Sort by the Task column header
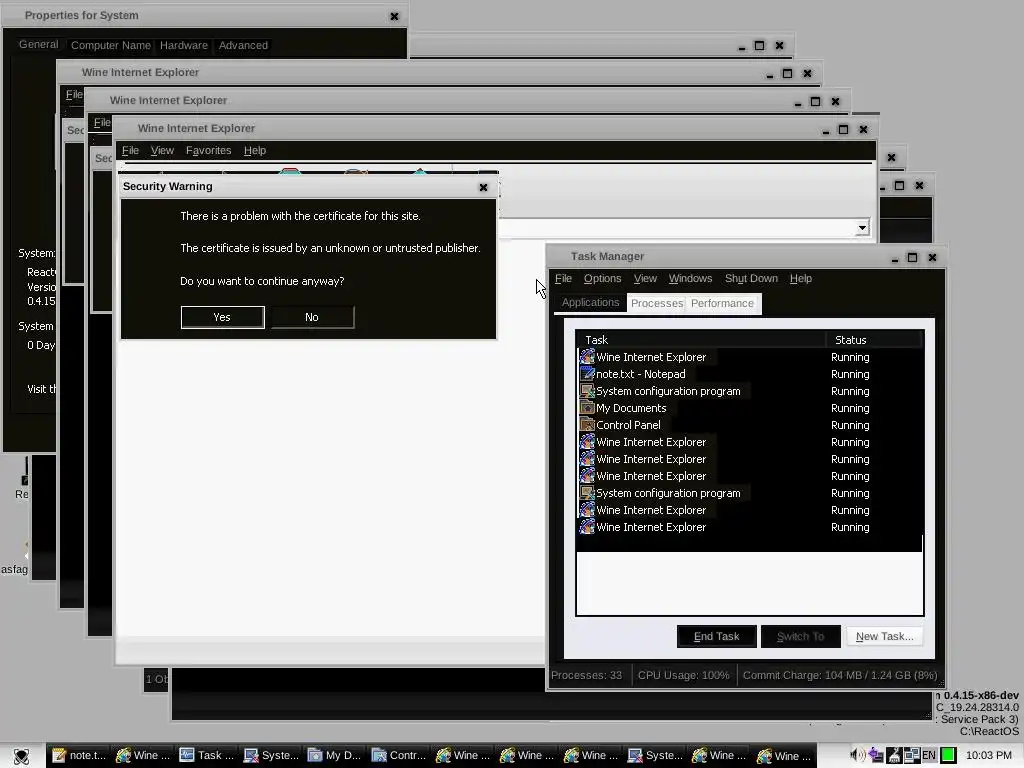Screen dimensions: 1024x768 pyautogui.click(x=701, y=340)
